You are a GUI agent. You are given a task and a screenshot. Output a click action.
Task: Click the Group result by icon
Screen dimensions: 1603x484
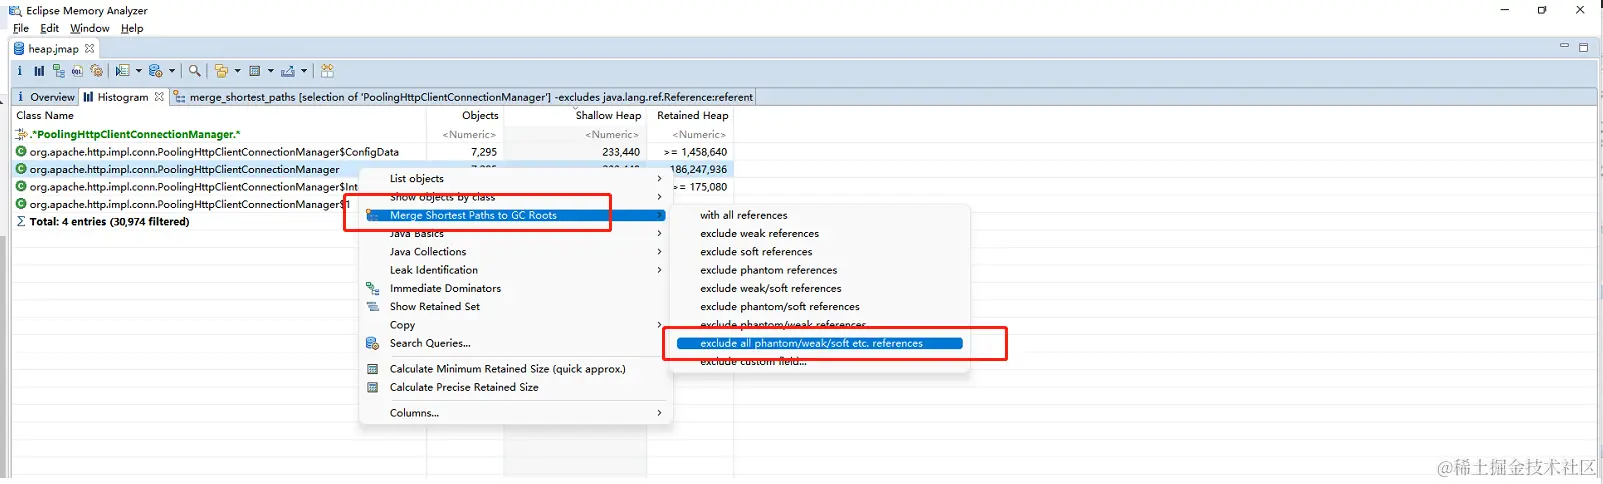click(221, 71)
